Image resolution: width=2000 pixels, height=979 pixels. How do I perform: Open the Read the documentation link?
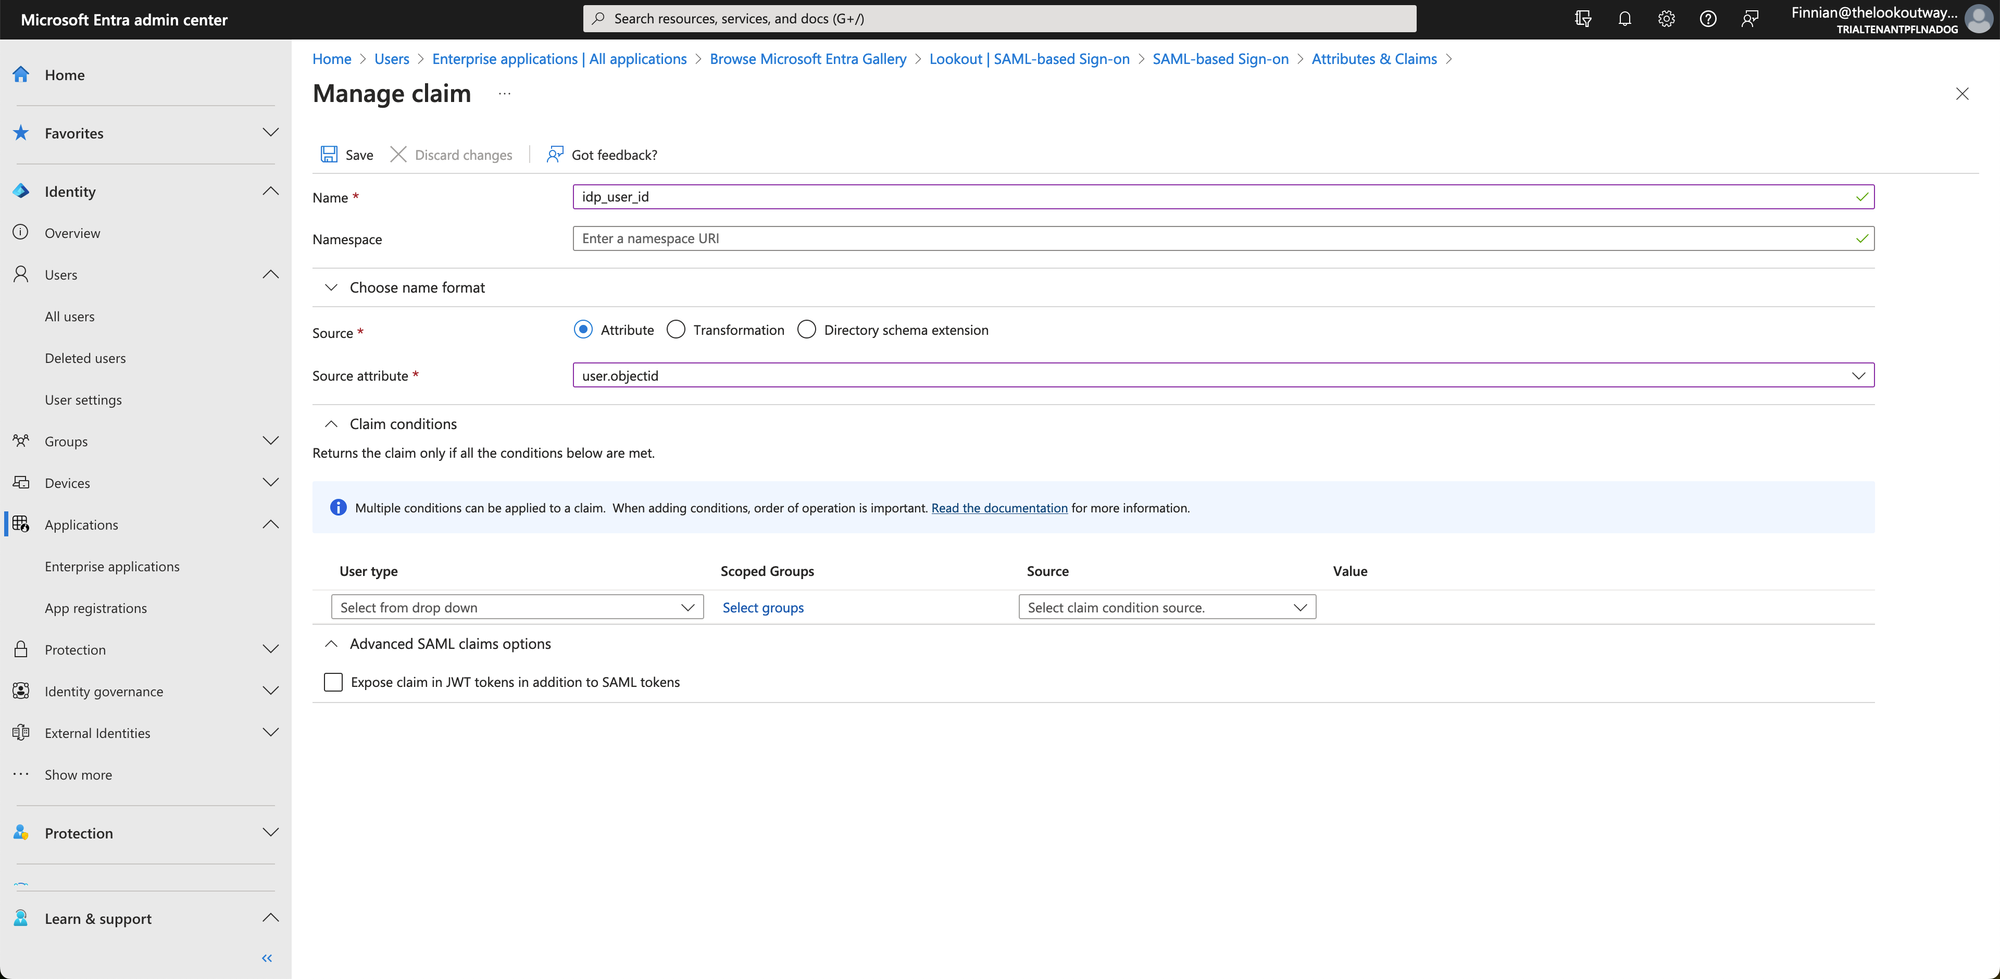click(999, 508)
